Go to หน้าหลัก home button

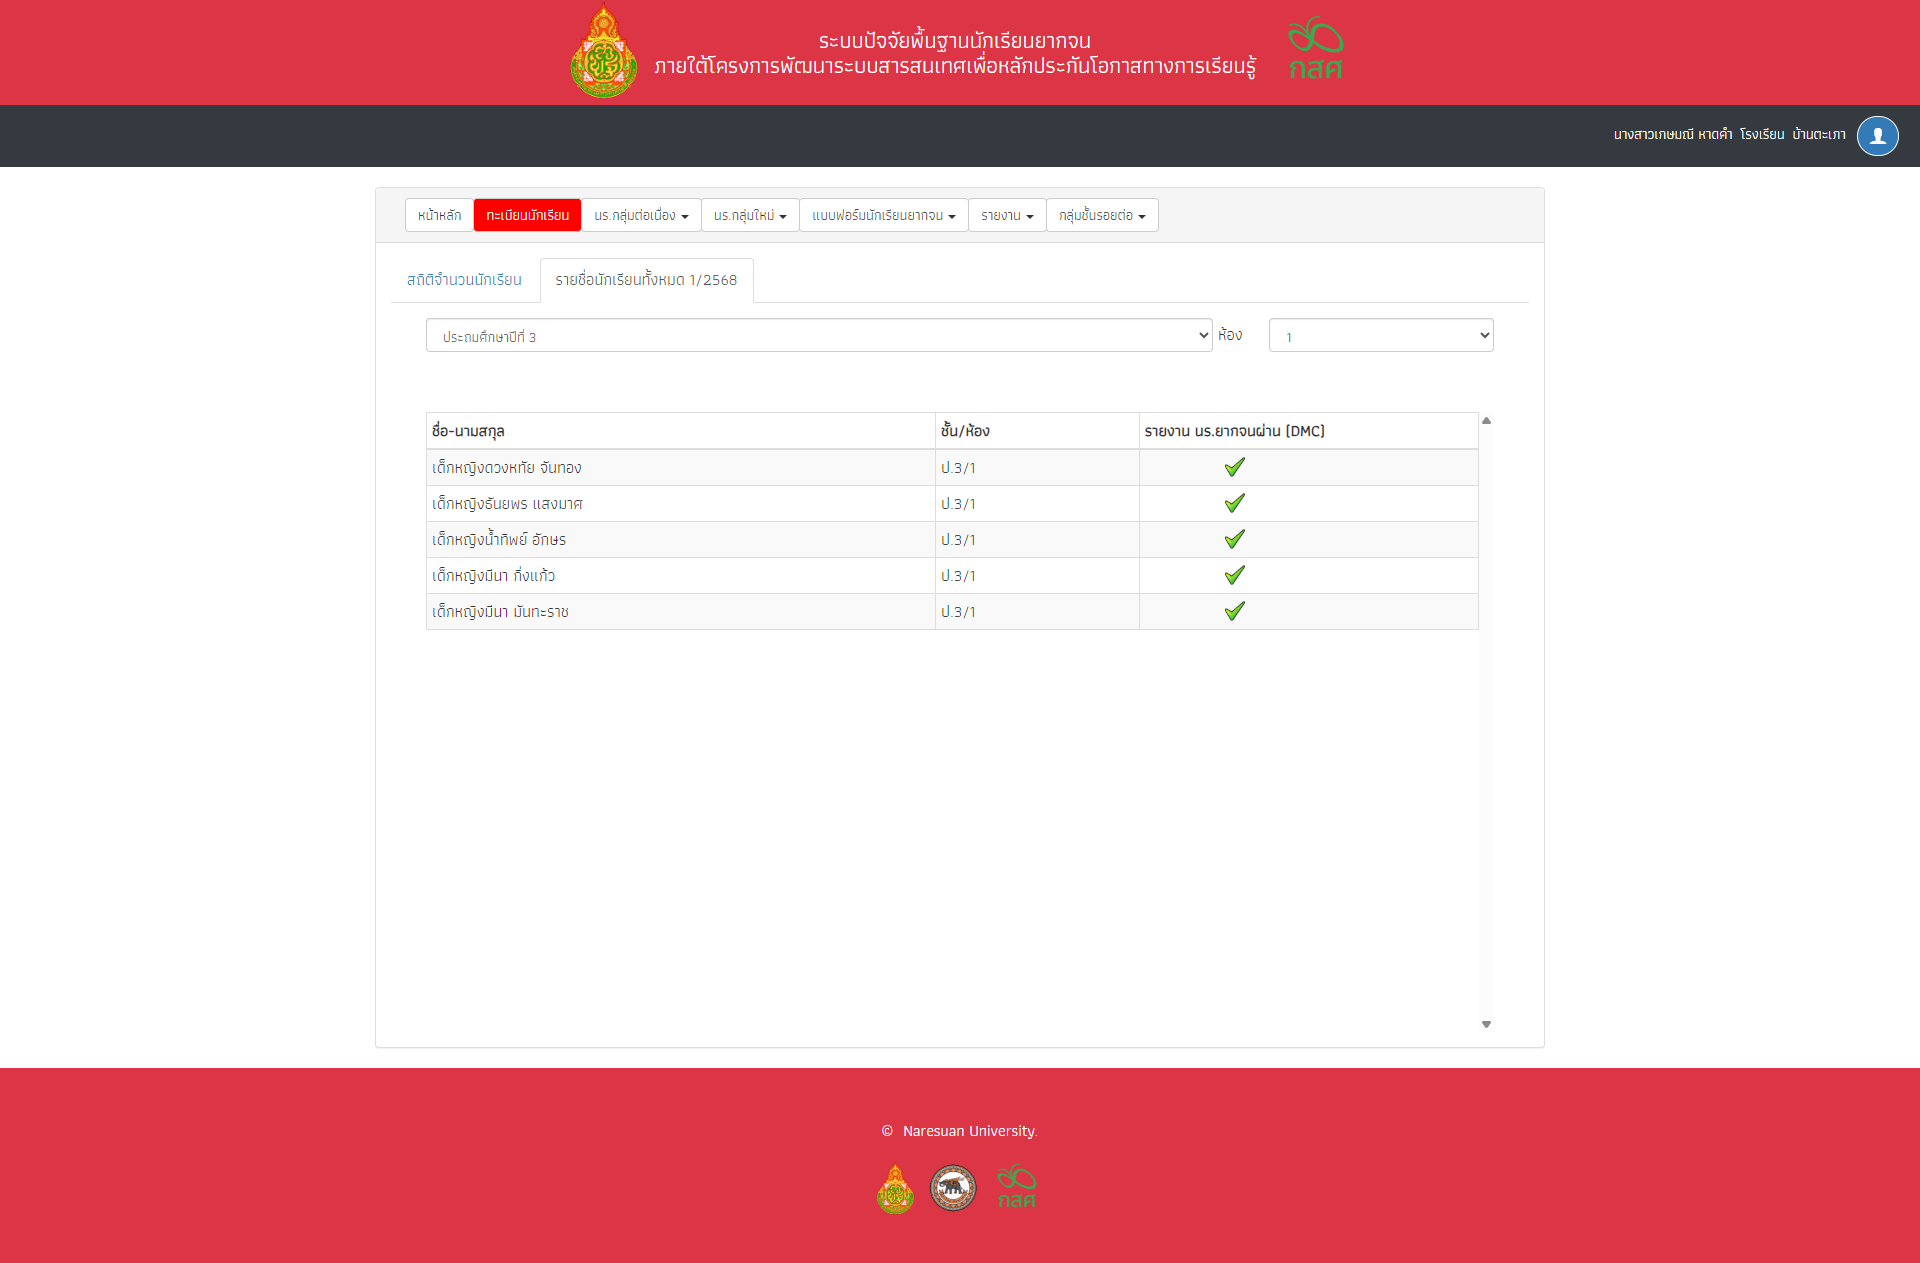pos(439,215)
